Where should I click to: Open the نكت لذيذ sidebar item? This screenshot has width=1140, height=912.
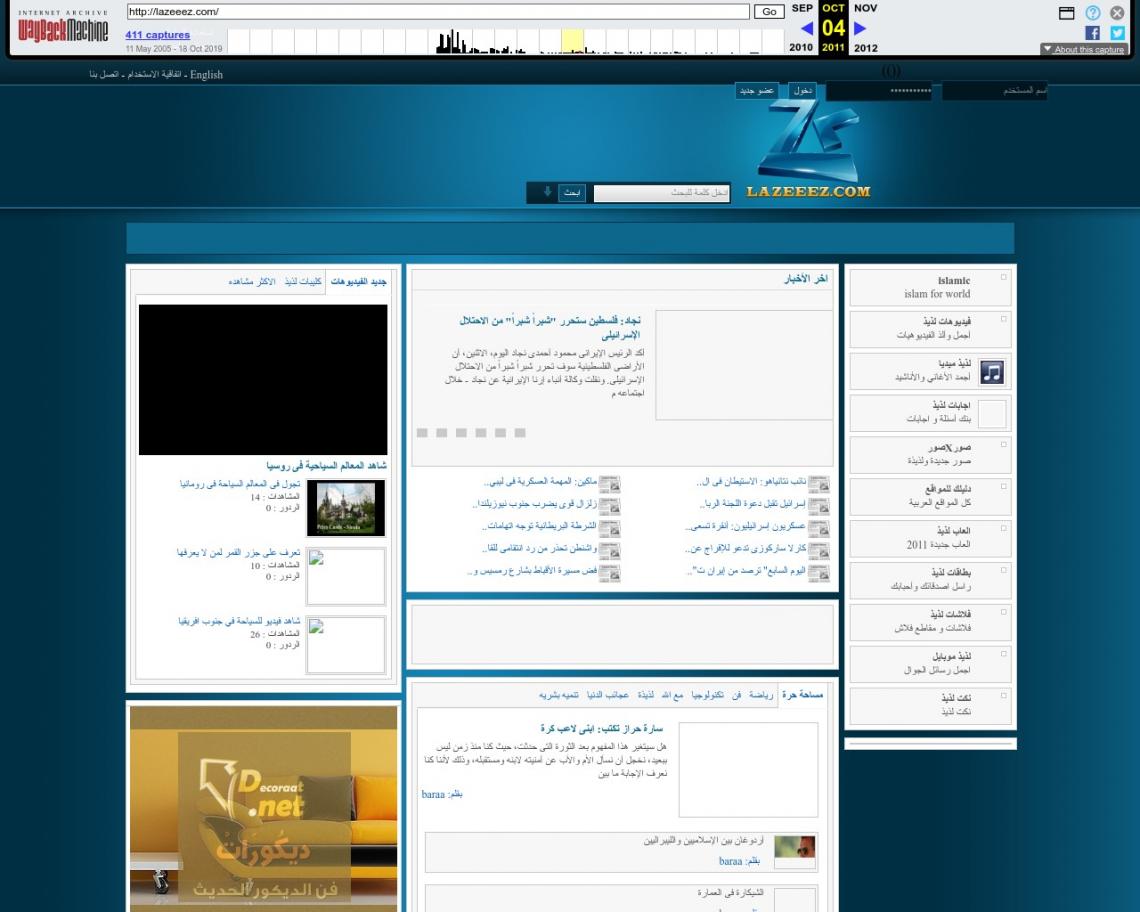(931, 705)
